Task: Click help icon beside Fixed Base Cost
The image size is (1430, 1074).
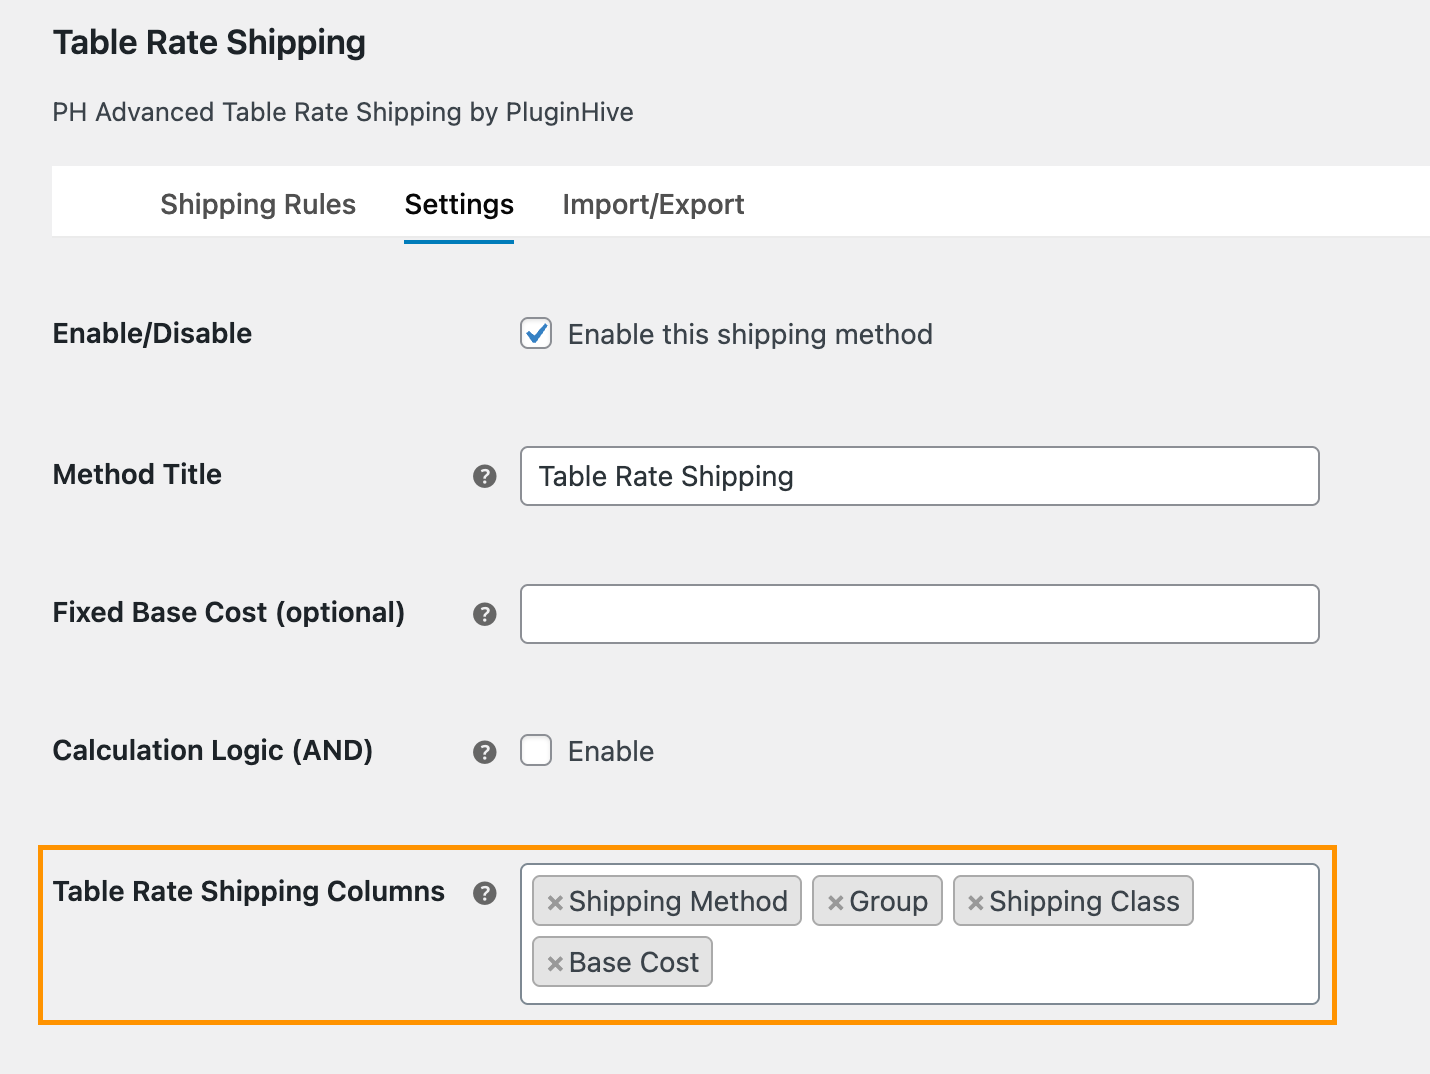Action: click(x=485, y=614)
